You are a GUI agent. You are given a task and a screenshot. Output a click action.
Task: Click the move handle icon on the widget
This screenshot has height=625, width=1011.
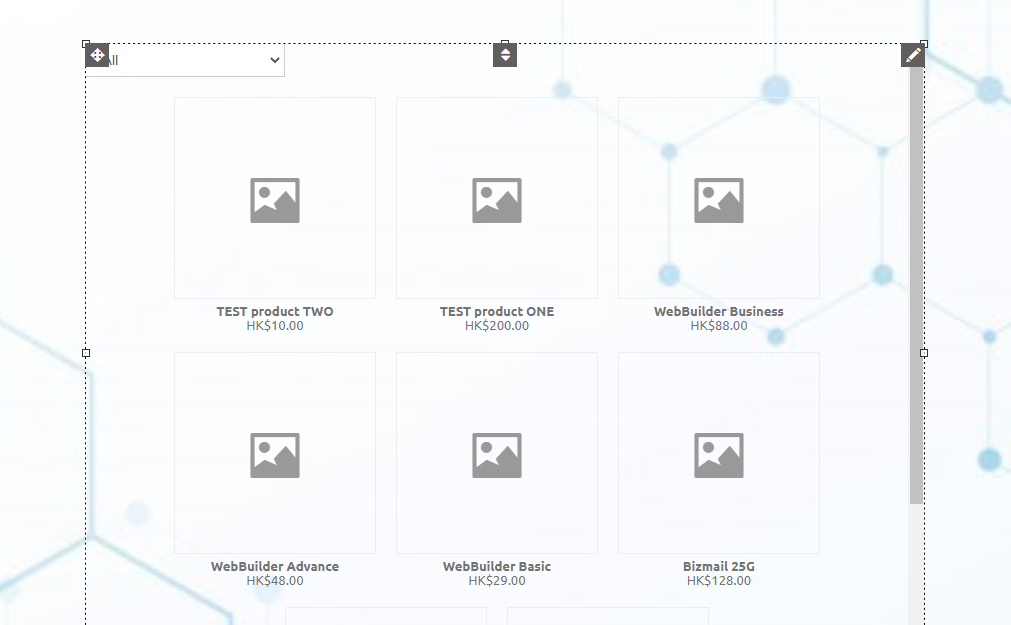pos(97,55)
